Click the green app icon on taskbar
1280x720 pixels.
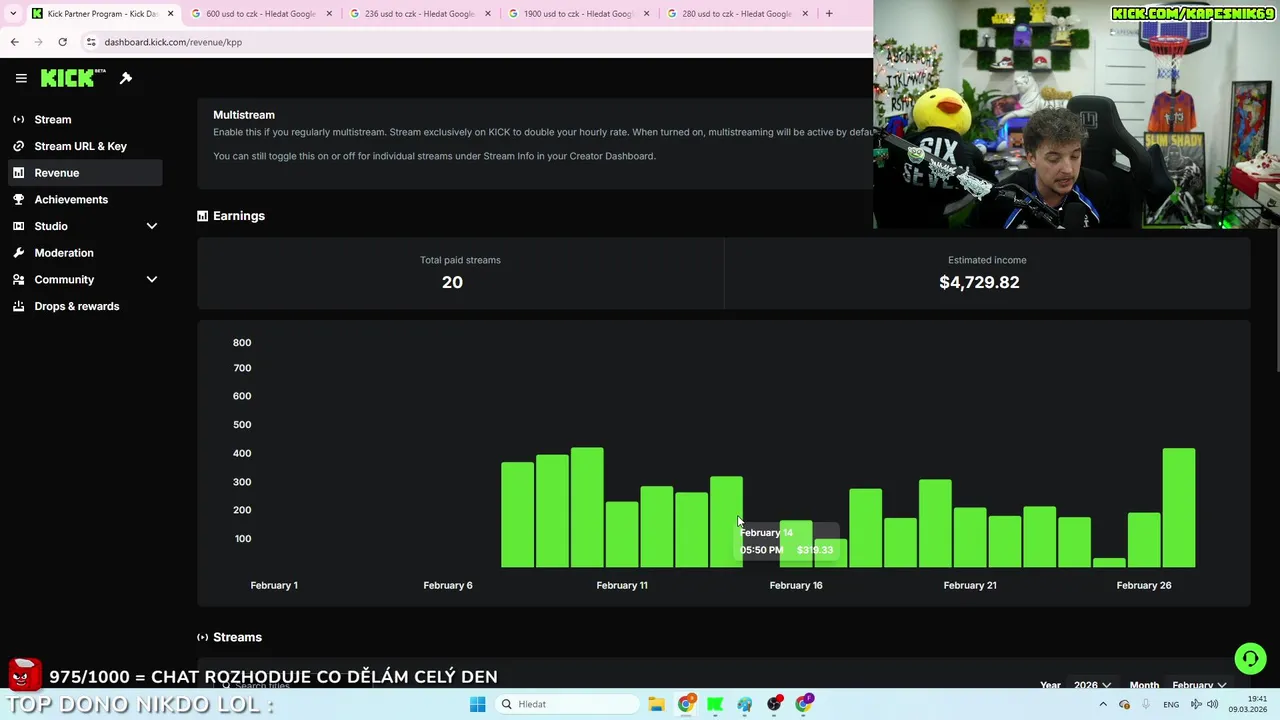pos(715,704)
